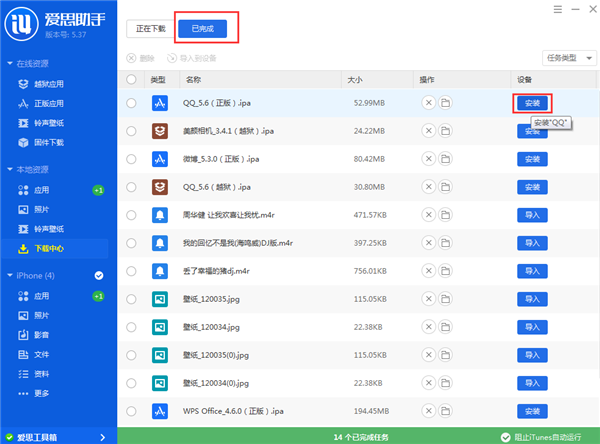Viewport: 600px width, 444px height.
Task: Delete the 微博_5.3.0 download task
Action: [429, 159]
